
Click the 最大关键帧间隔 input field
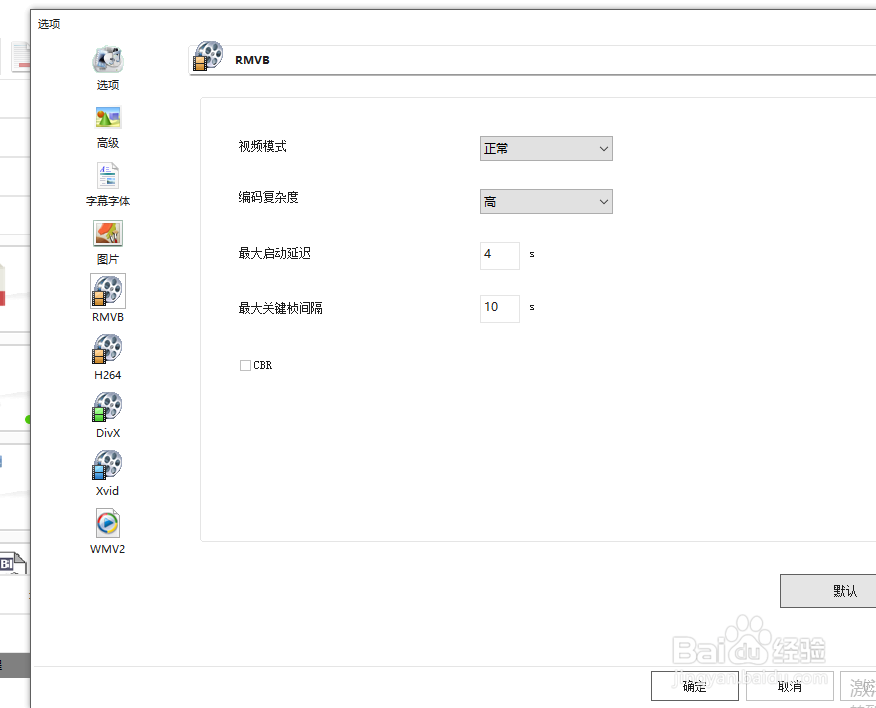(x=500, y=308)
